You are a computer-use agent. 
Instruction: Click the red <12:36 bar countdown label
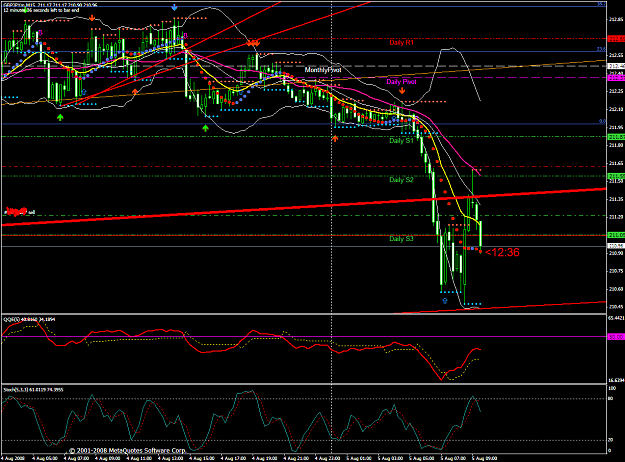502,252
